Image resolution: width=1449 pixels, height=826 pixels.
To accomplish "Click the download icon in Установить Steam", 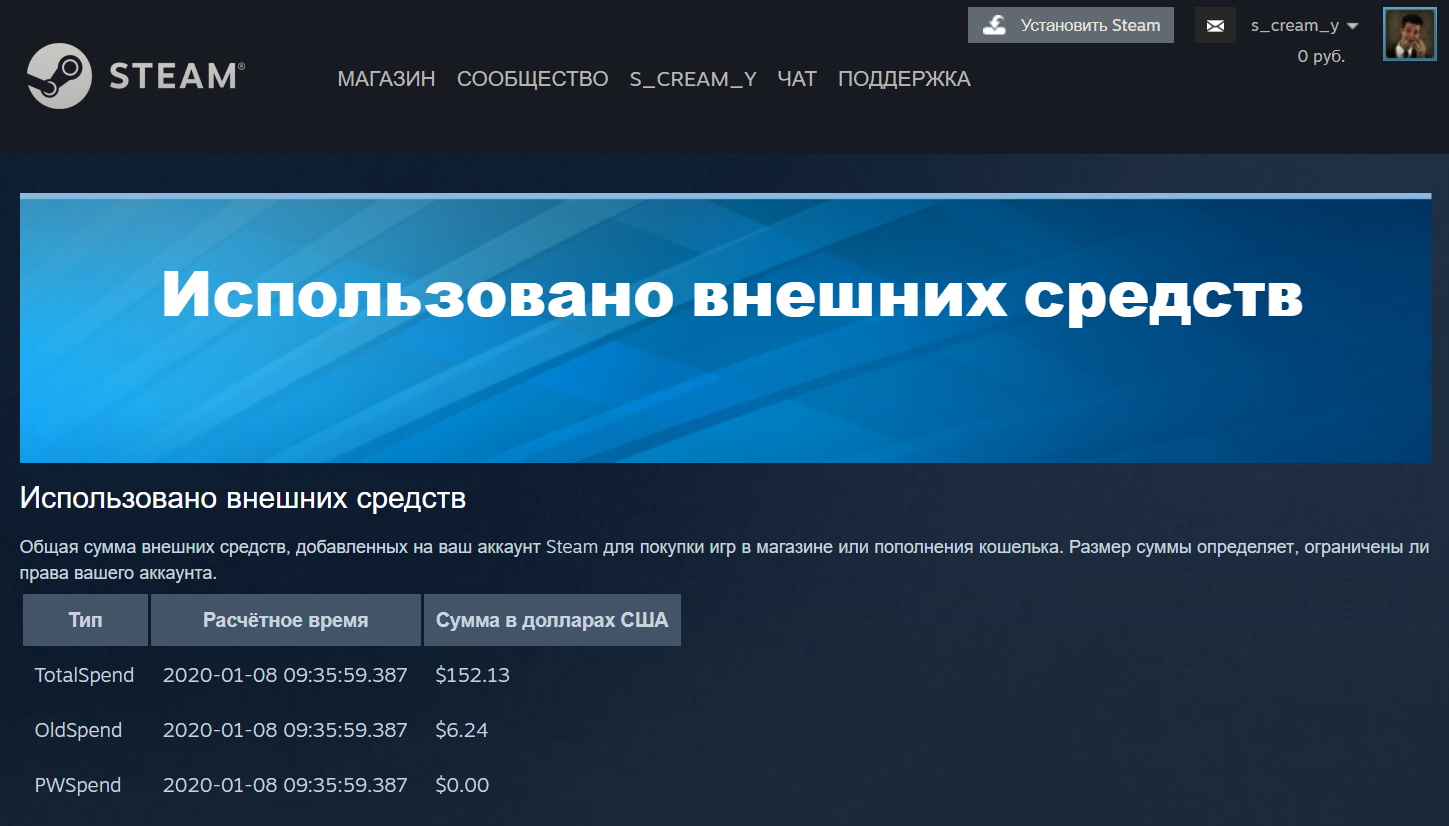I will pyautogui.click(x=994, y=26).
